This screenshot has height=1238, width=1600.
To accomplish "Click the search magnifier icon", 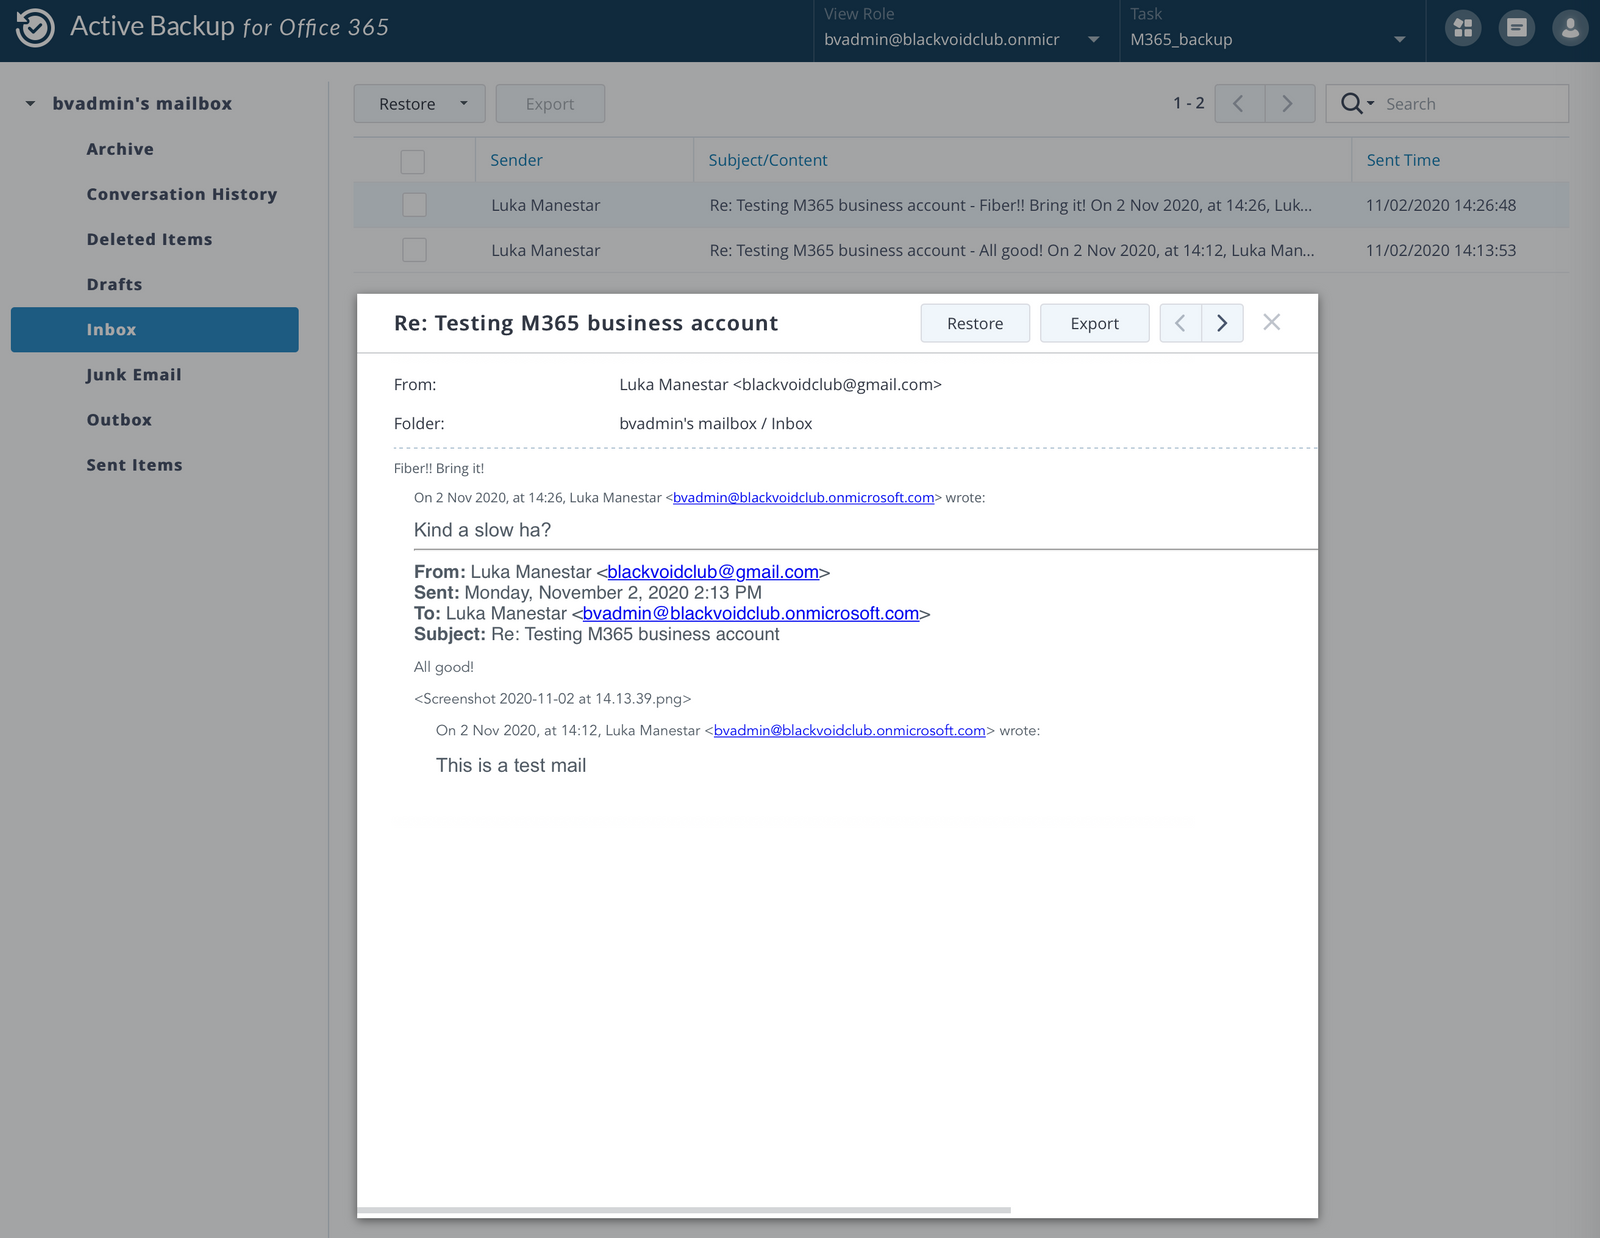I will pos(1351,103).
